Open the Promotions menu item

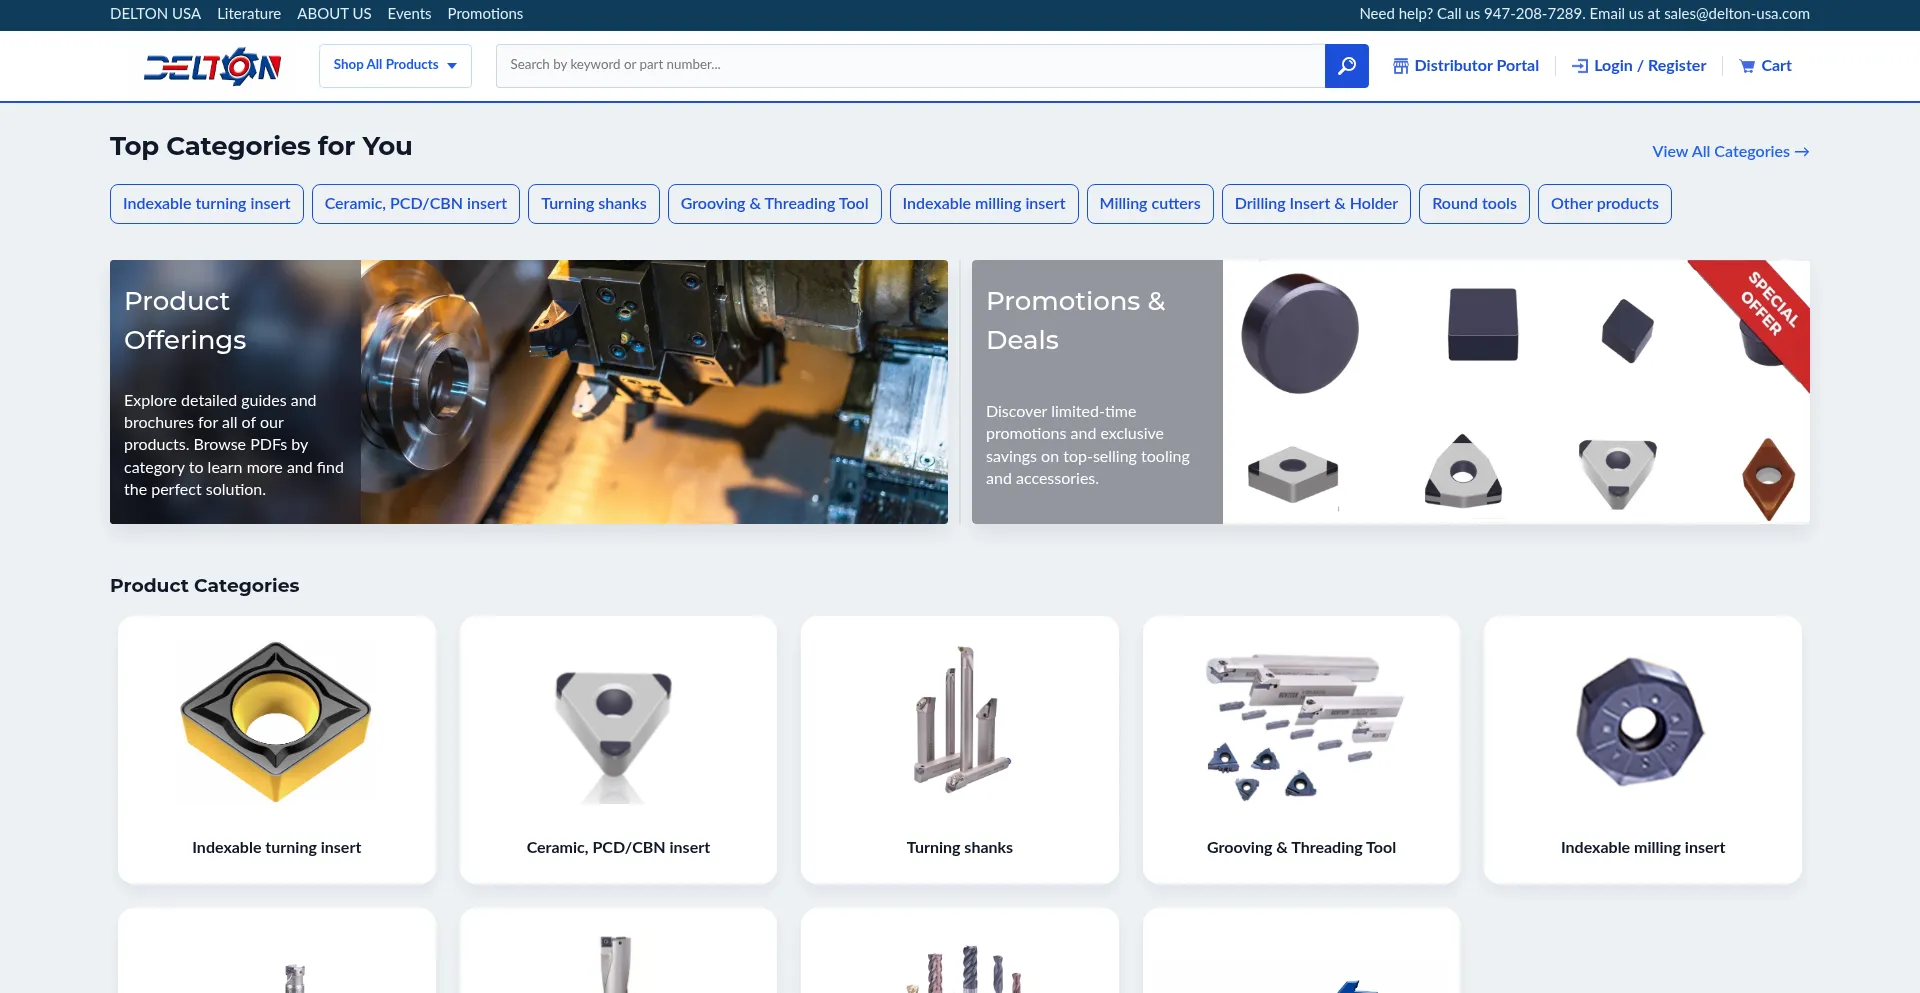tap(485, 14)
